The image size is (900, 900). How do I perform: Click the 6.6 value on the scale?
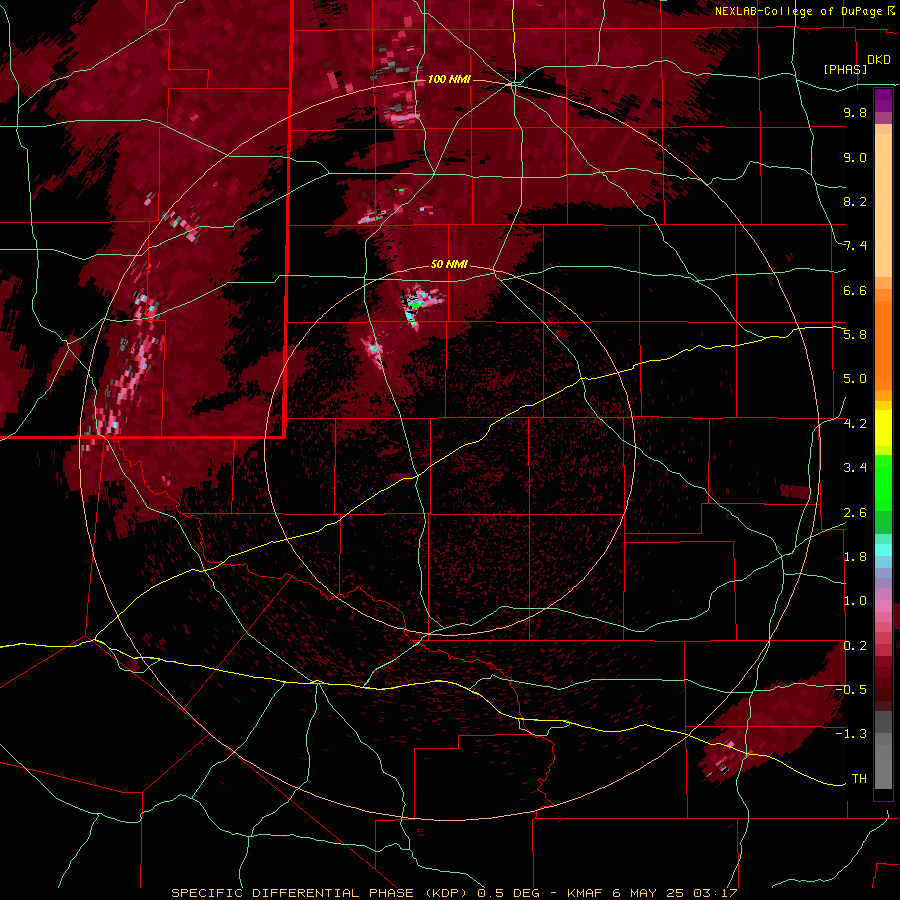(x=855, y=290)
